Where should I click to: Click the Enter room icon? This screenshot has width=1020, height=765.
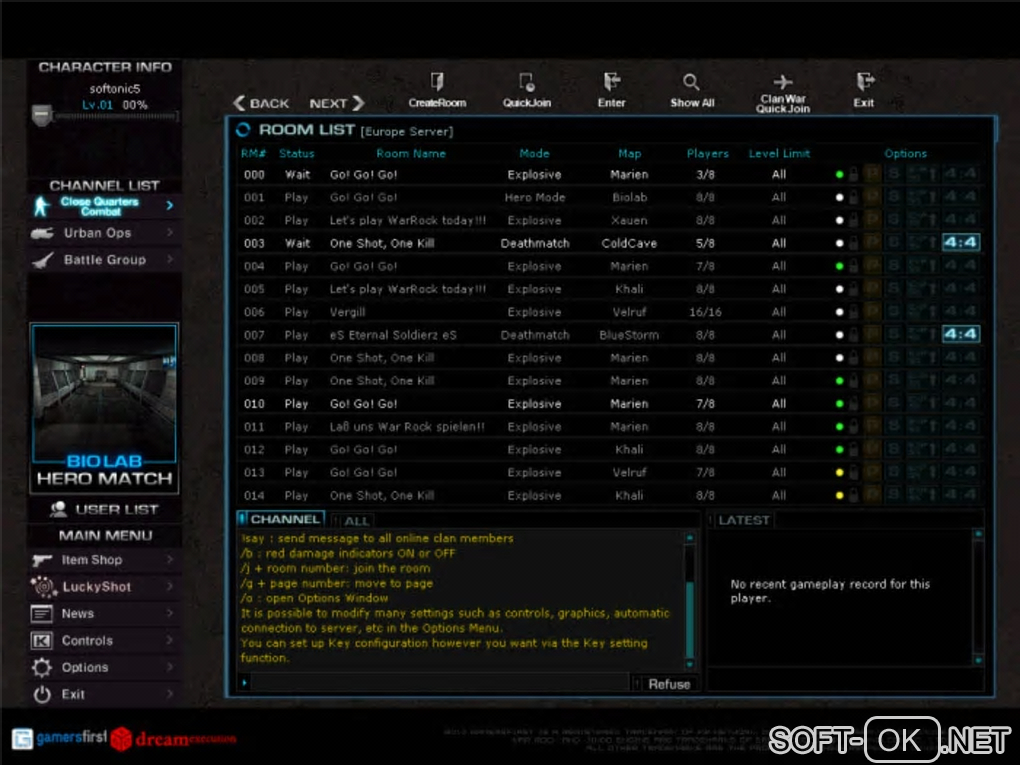[611, 82]
